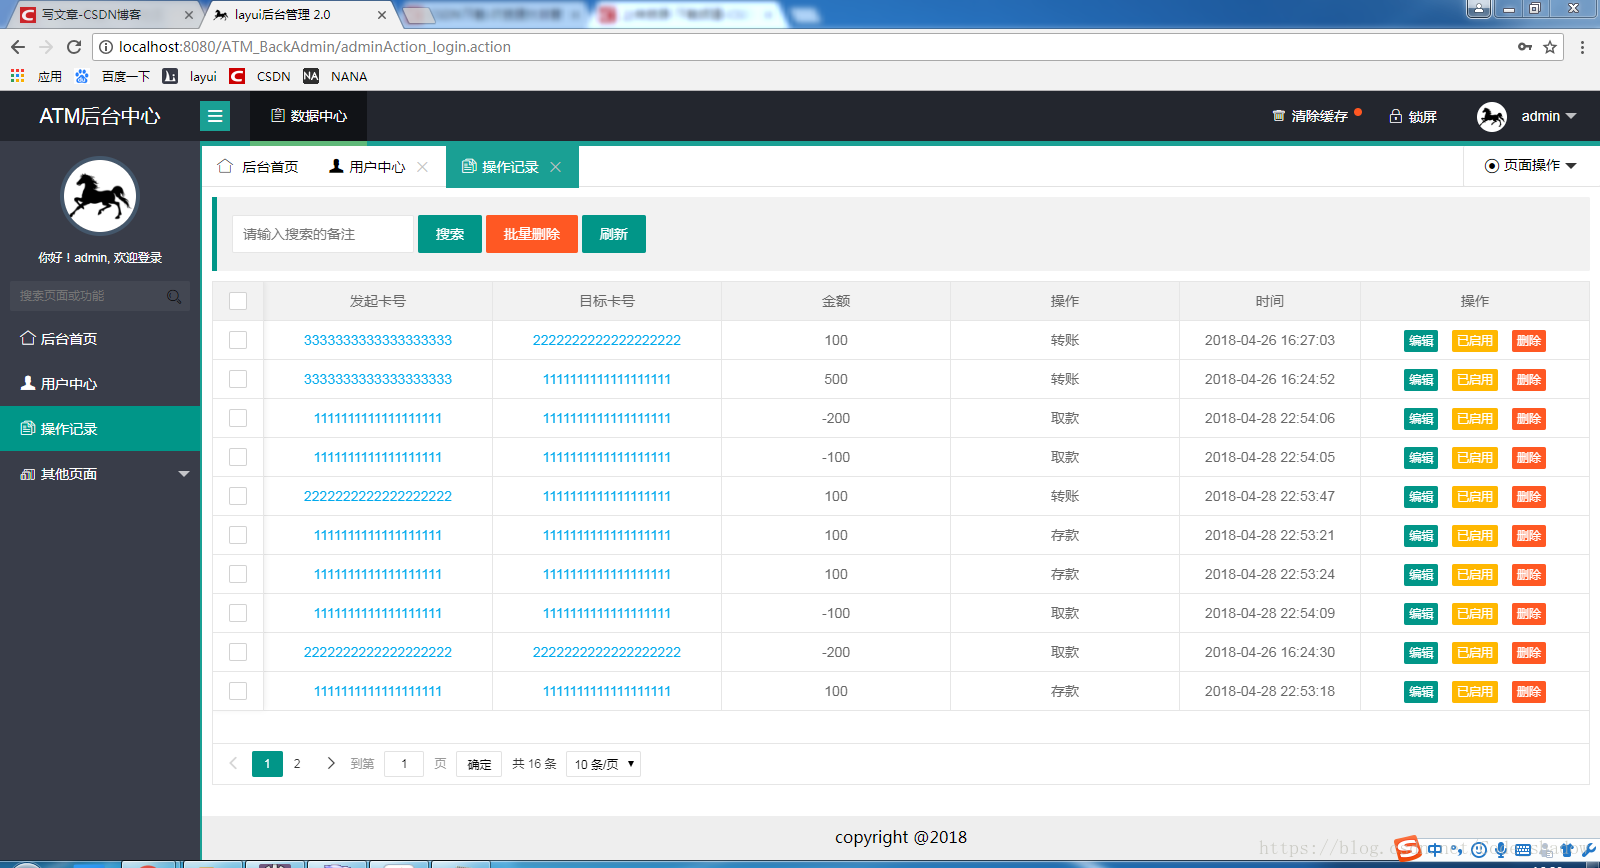Click the lock screen icon 锁屏
Screen dimensions: 1600x868
click(1396, 117)
